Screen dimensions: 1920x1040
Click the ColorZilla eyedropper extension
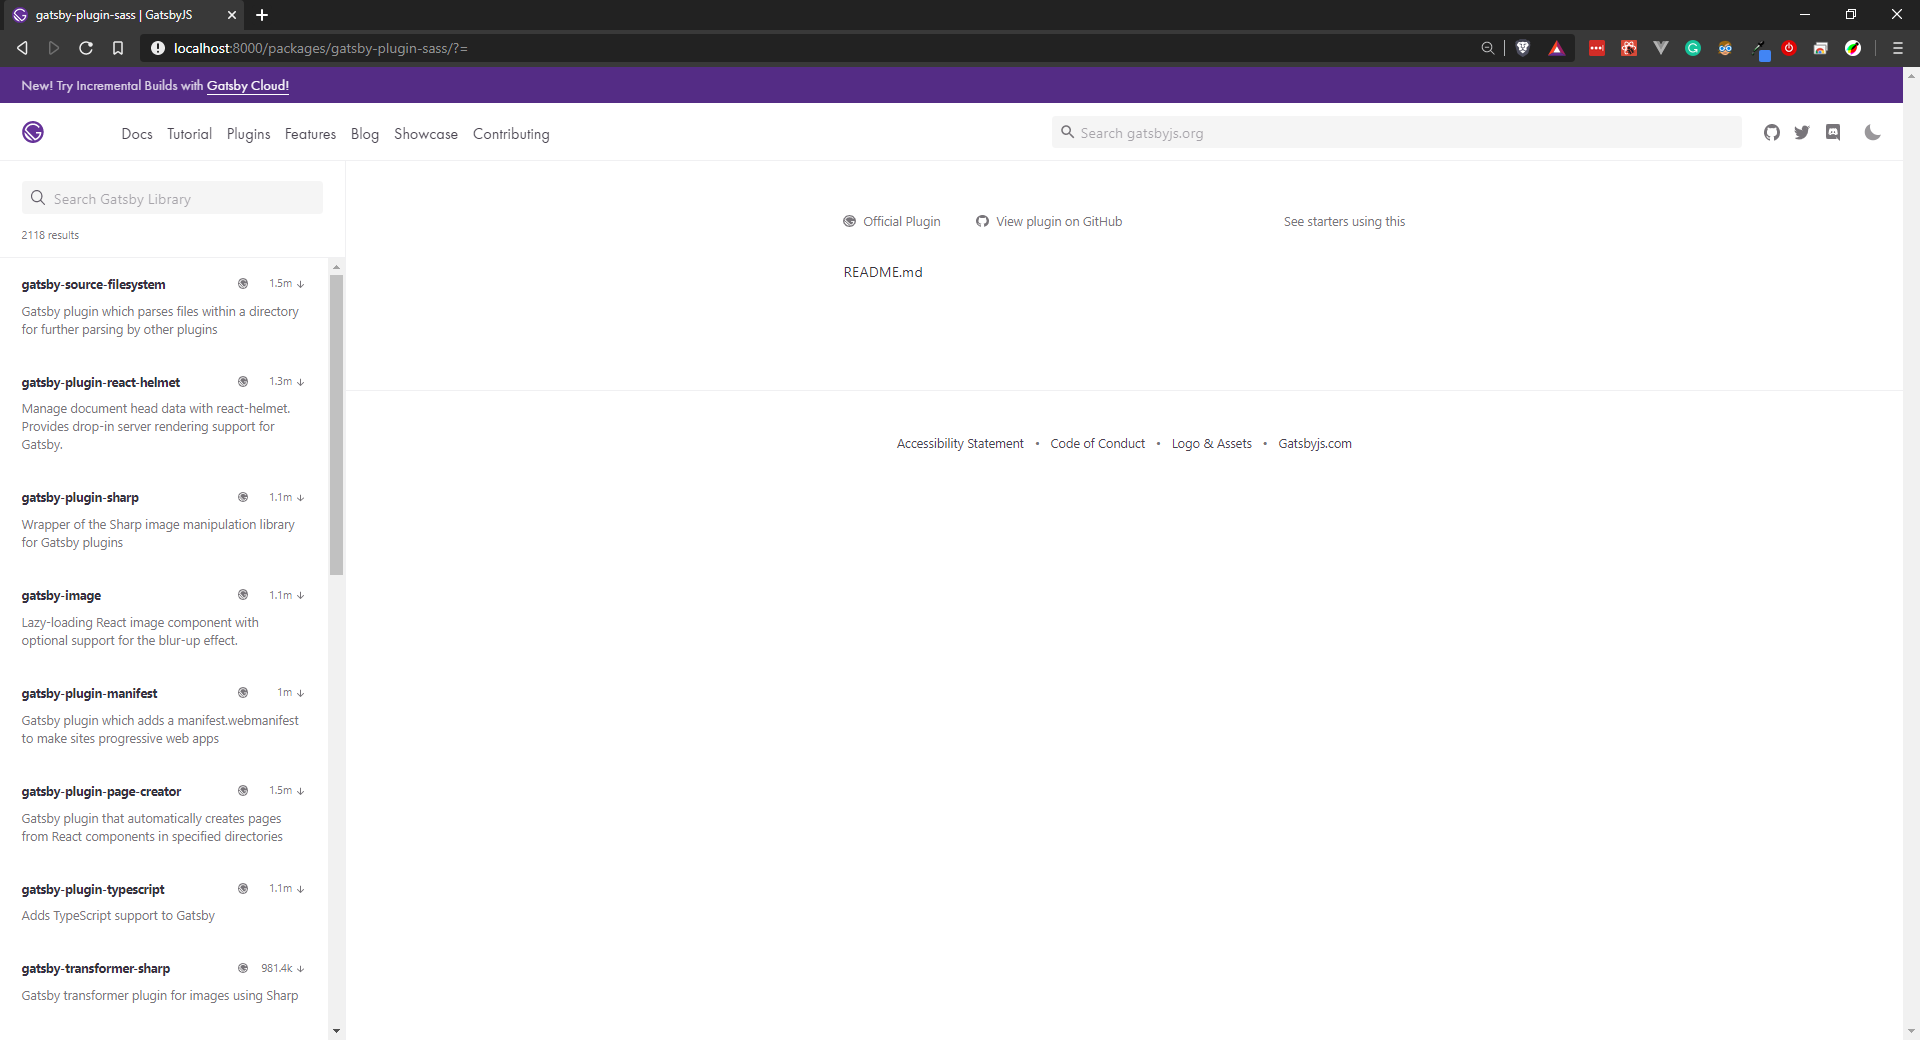(1761, 48)
